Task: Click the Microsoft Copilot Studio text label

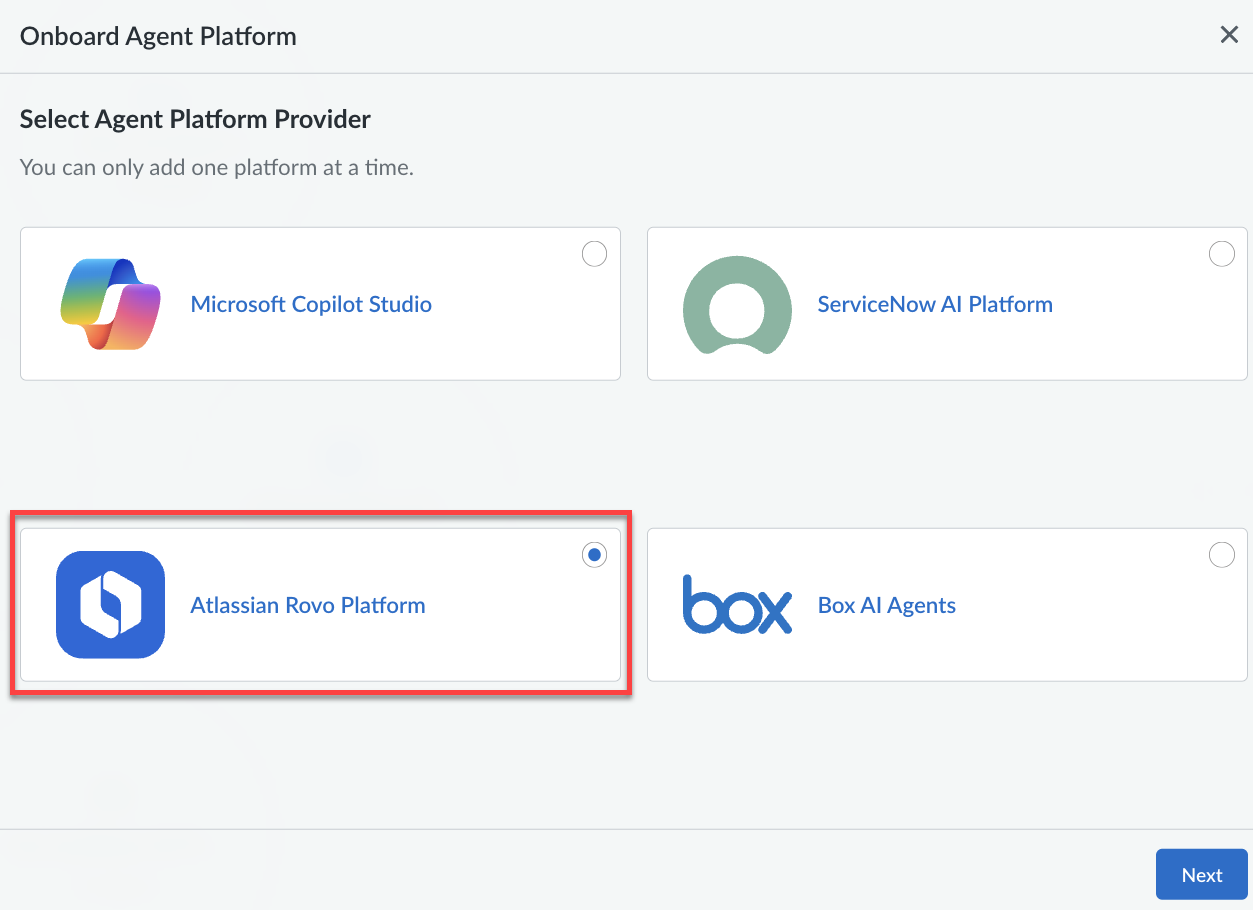Action: click(x=311, y=304)
